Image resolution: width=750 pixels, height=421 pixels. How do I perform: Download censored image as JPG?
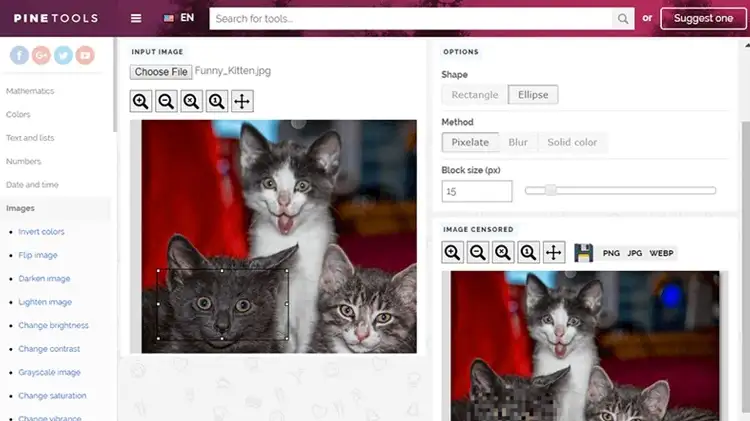click(x=635, y=253)
